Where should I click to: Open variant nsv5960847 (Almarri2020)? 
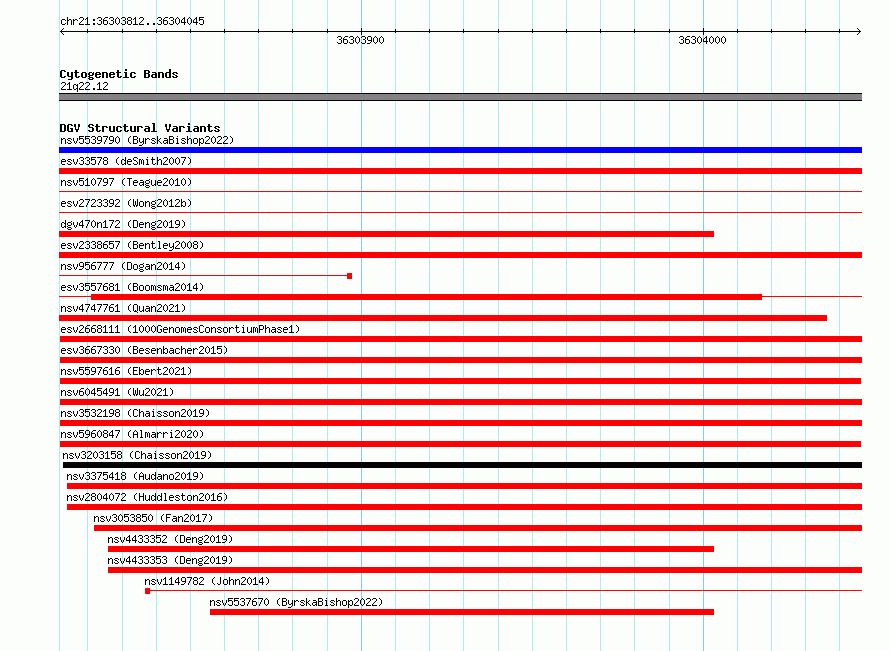tap(132, 434)
